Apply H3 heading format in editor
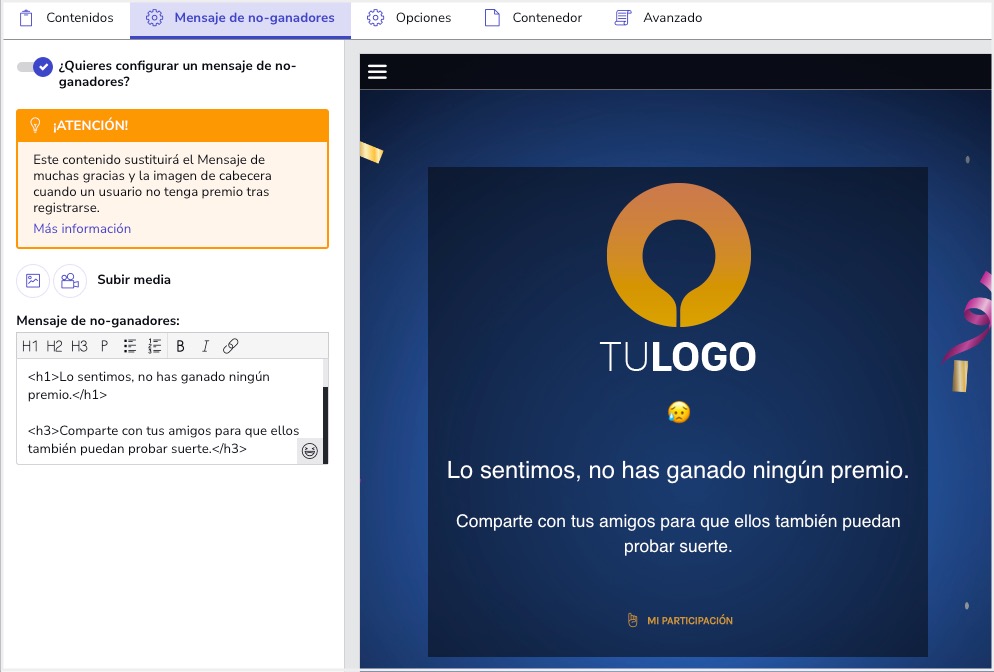The height and width of the screenshot is (672, 994). (79, 346)
